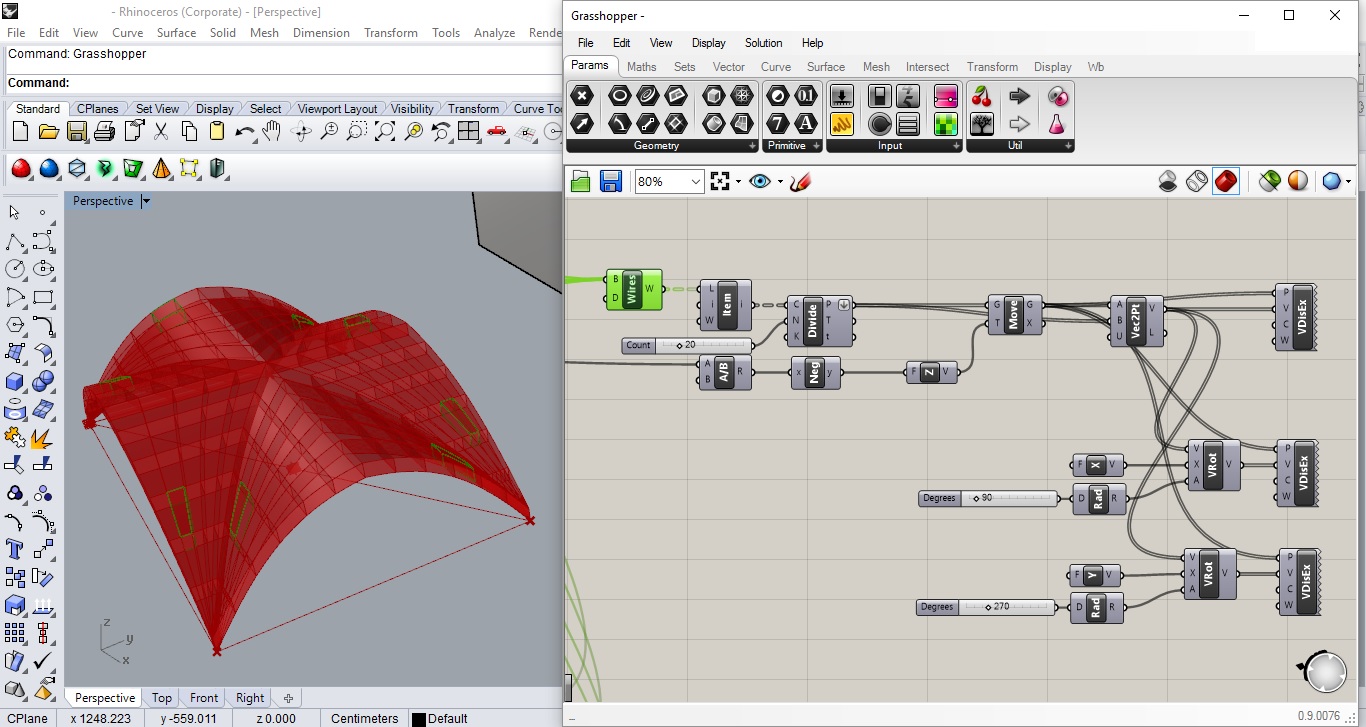Screen dimensions: 1366x727
Task: Click the red car icon in Rhino toolbar
Action: click(496, 131)
